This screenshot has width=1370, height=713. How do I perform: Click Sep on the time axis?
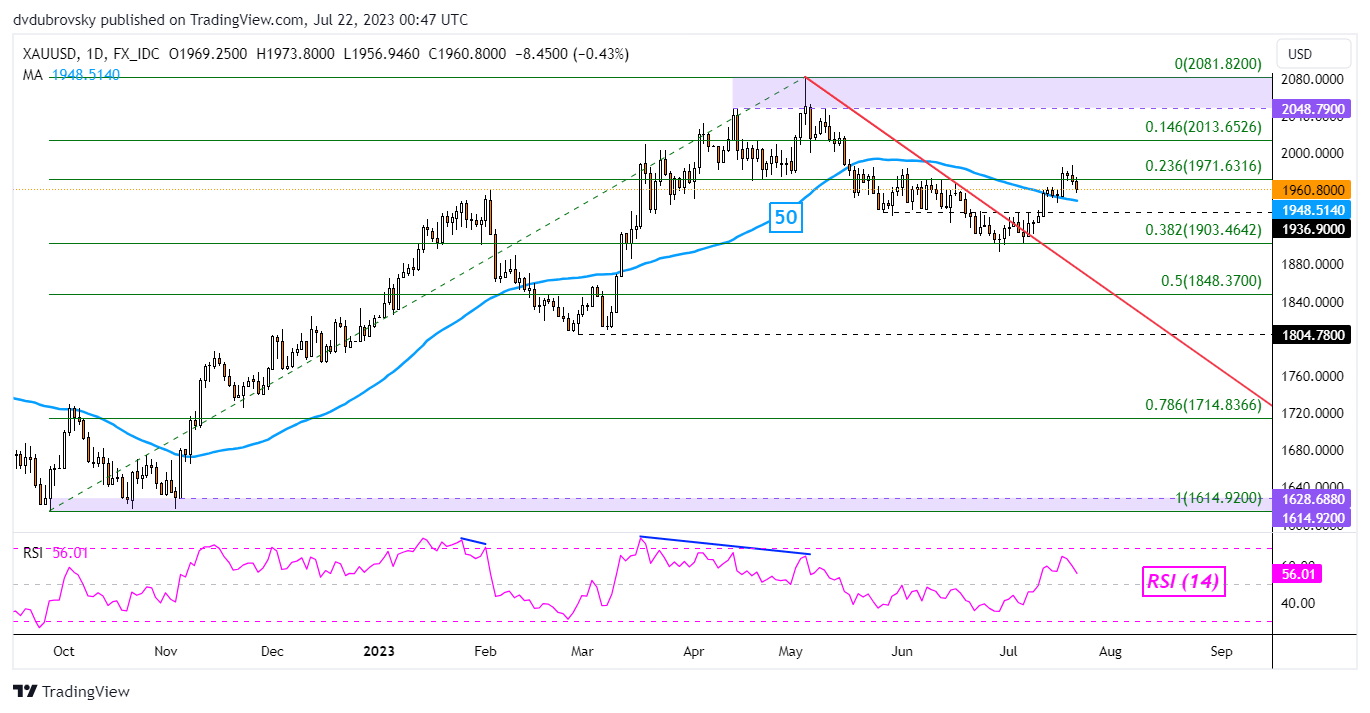(x=1220, y=651)
